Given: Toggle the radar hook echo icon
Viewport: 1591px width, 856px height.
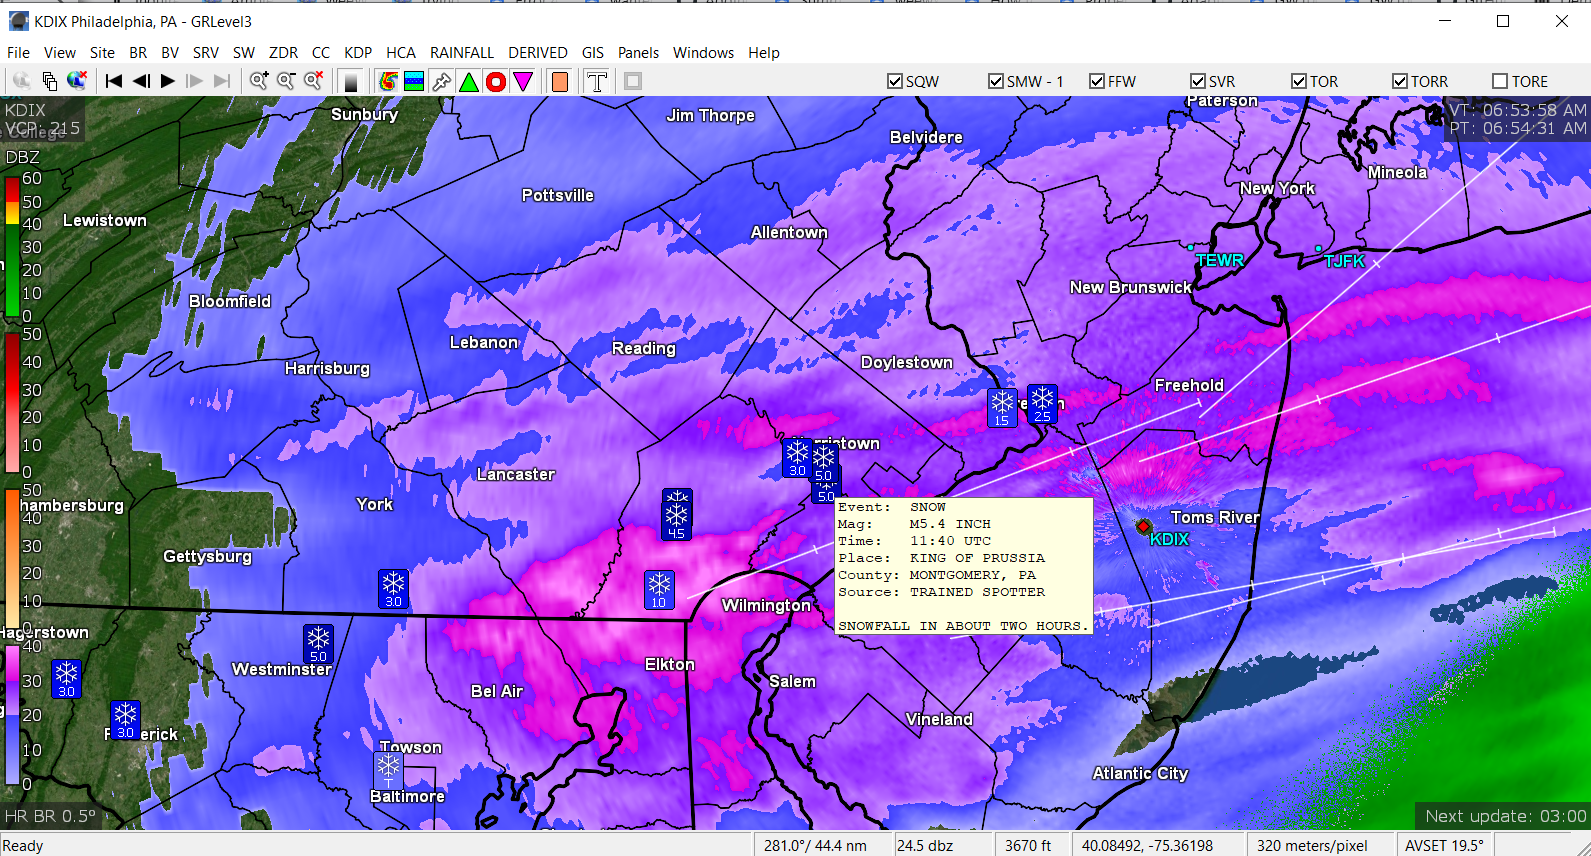Looking at the screenshot, I should [387, 81].
